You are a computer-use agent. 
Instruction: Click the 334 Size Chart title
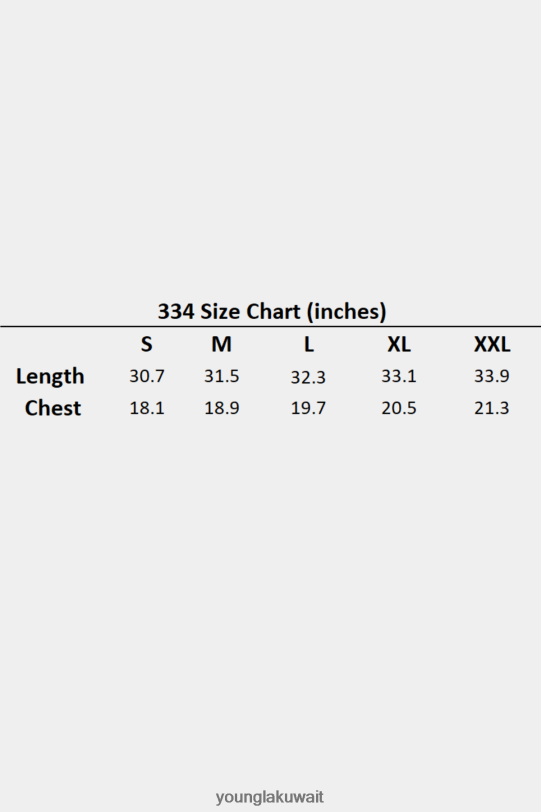272,312
